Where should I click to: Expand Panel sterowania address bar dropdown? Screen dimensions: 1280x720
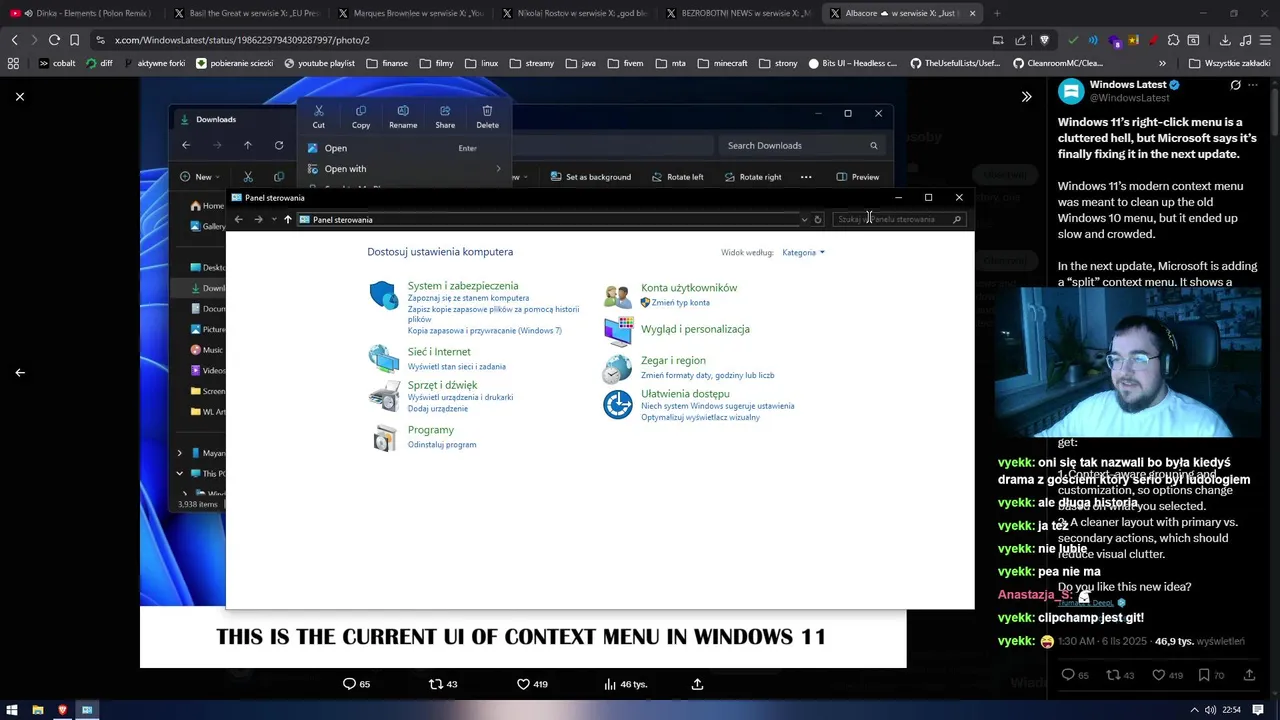(804, 219)
